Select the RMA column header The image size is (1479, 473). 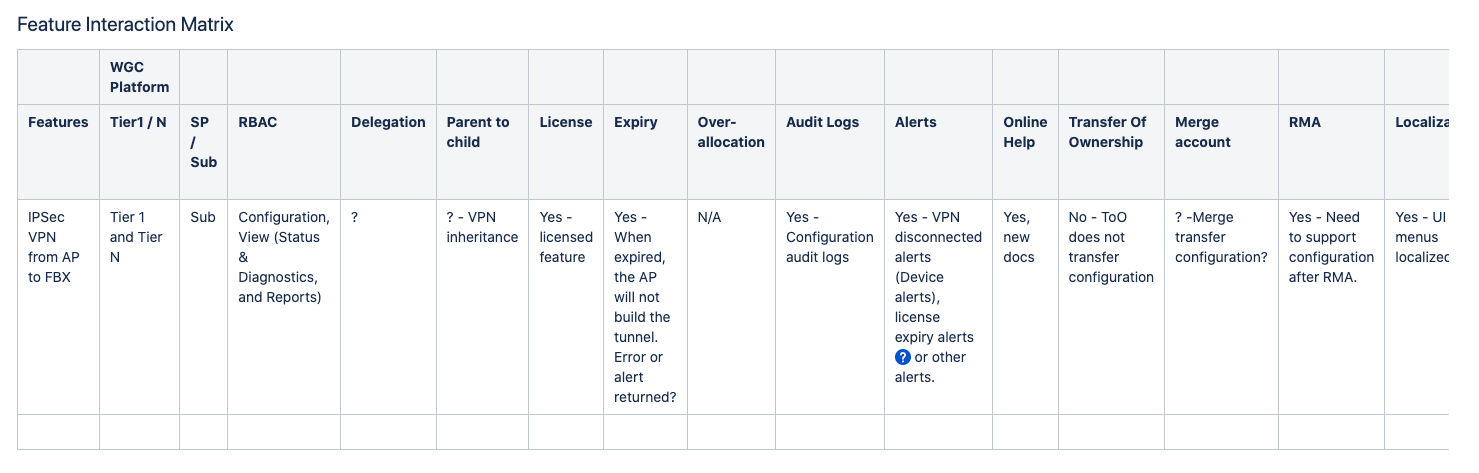[1305, 122]
